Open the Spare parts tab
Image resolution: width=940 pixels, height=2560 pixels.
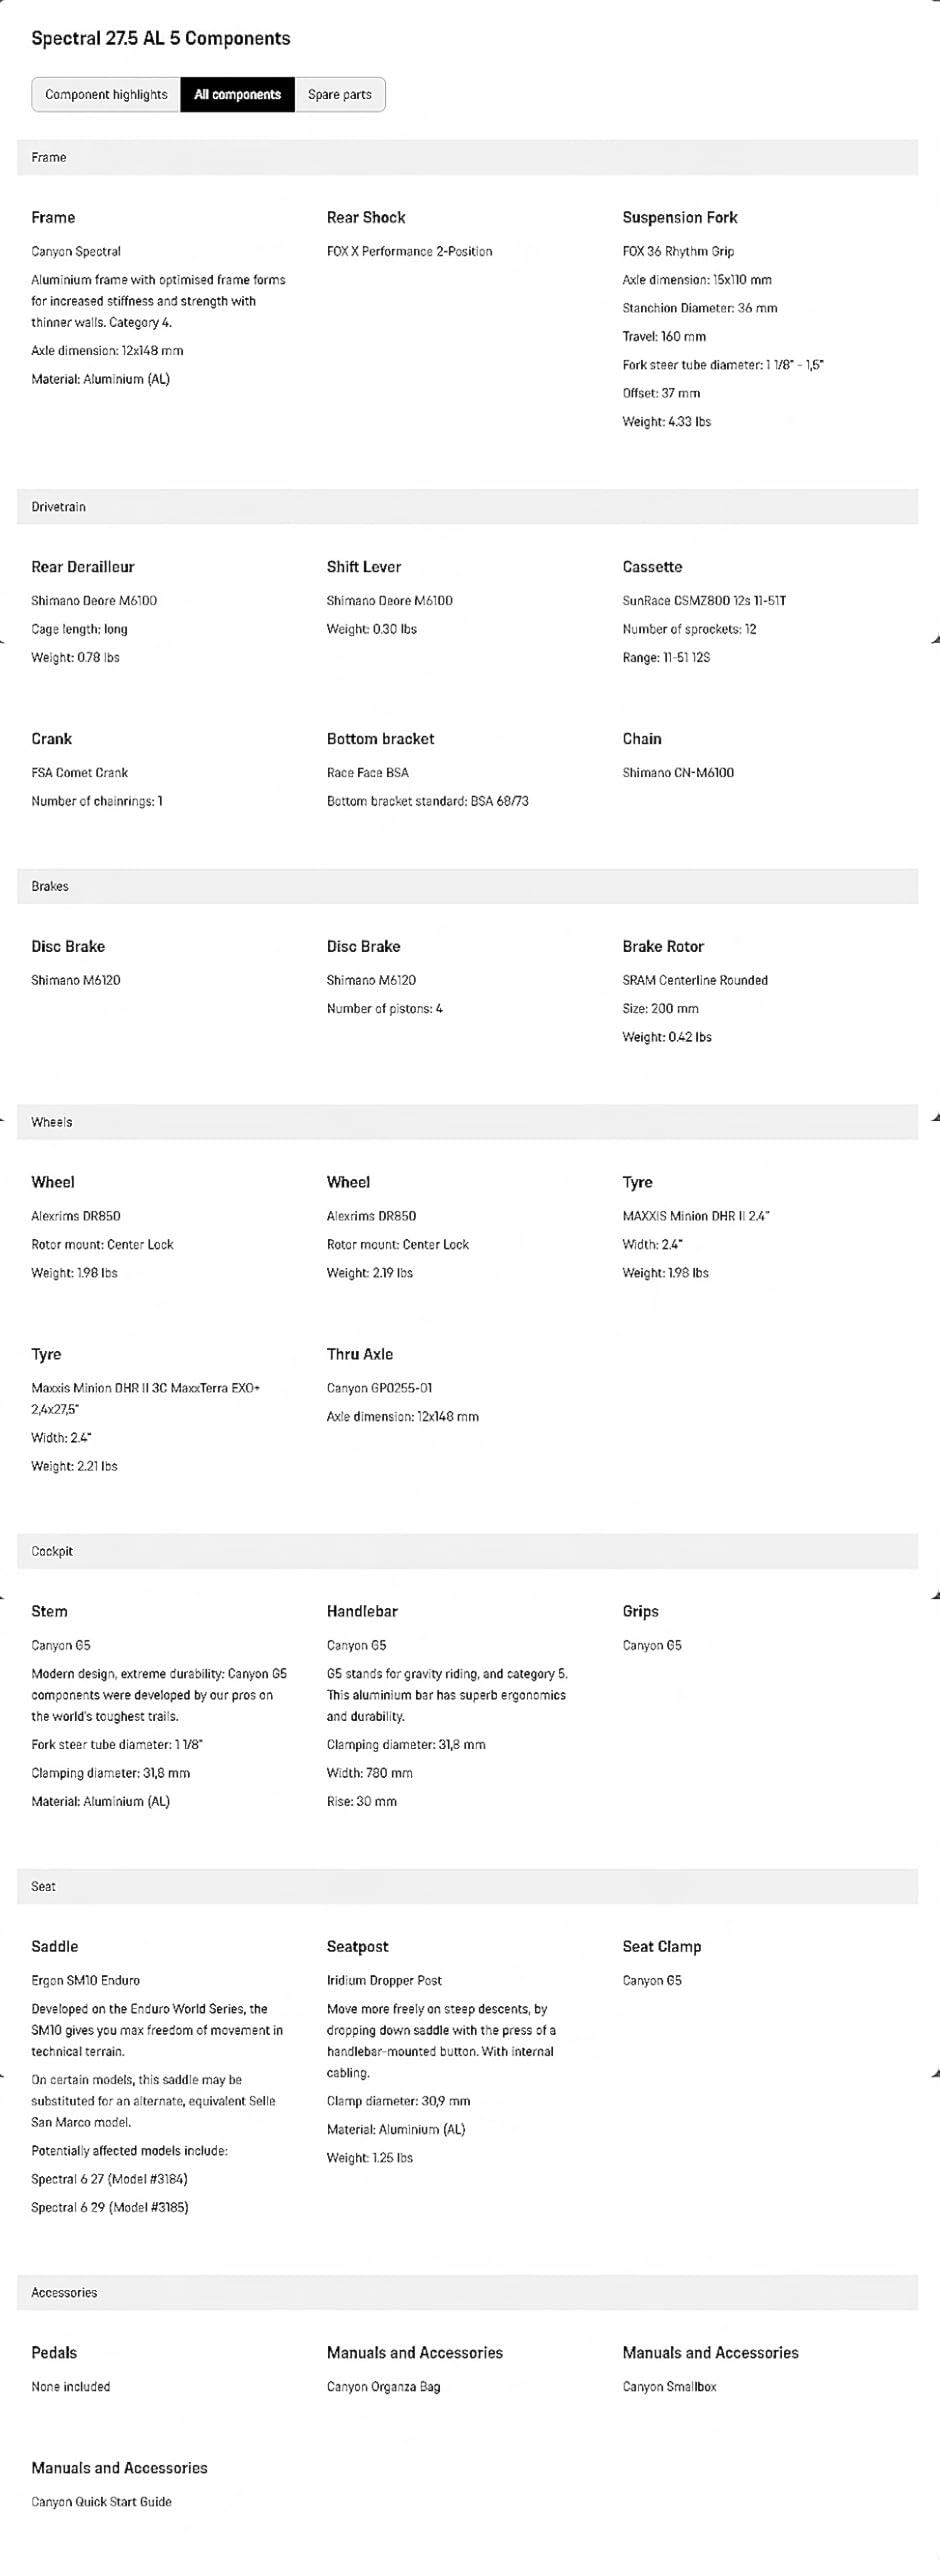[x=339, y=95]
